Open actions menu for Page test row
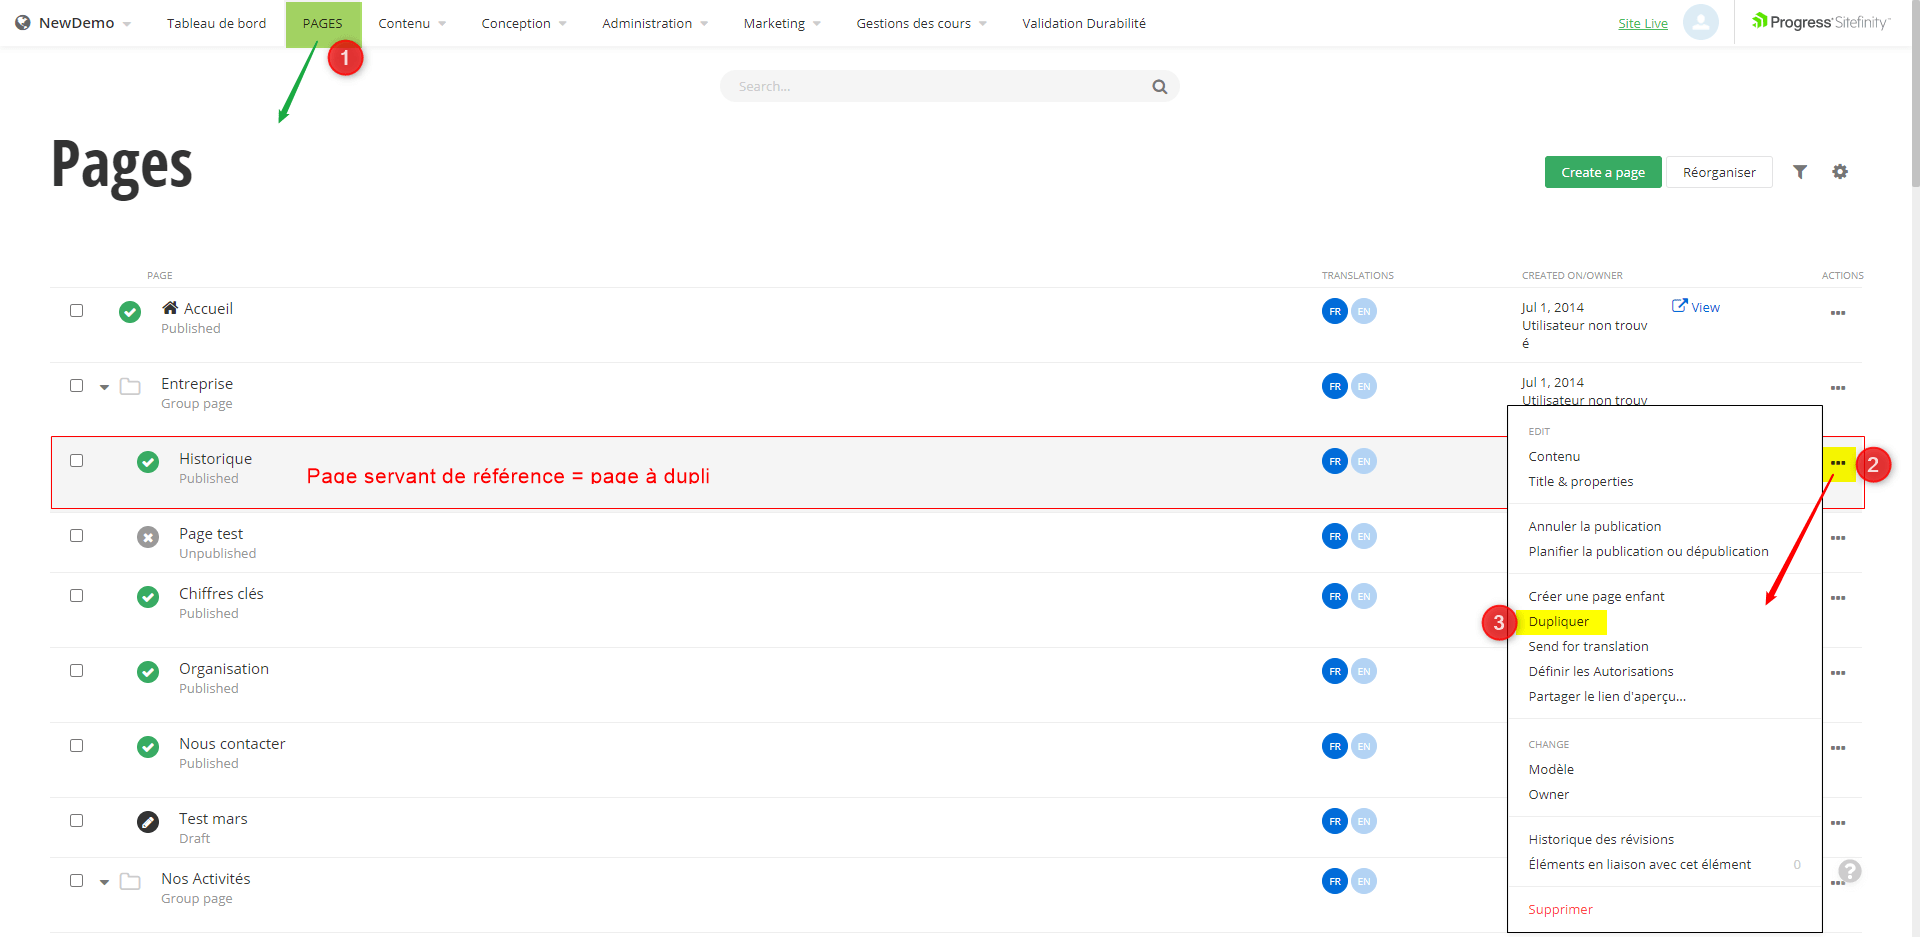 click(x=1837, y=538)
